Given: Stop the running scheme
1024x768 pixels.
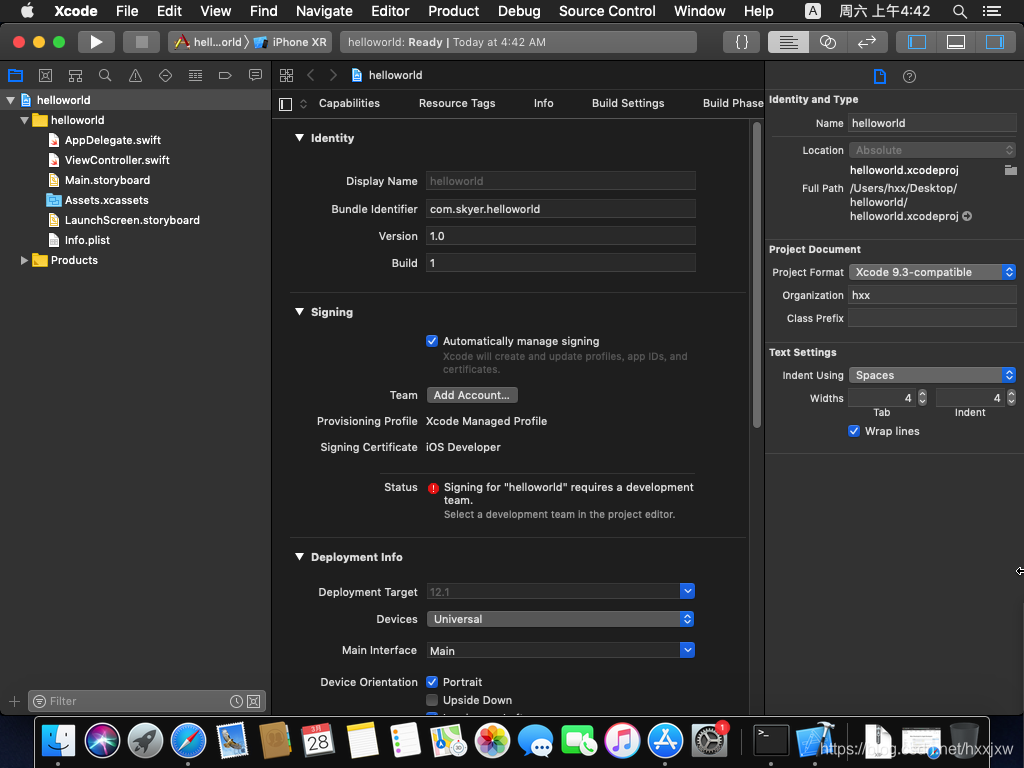Looking at the screenshot, I should 141,42.
